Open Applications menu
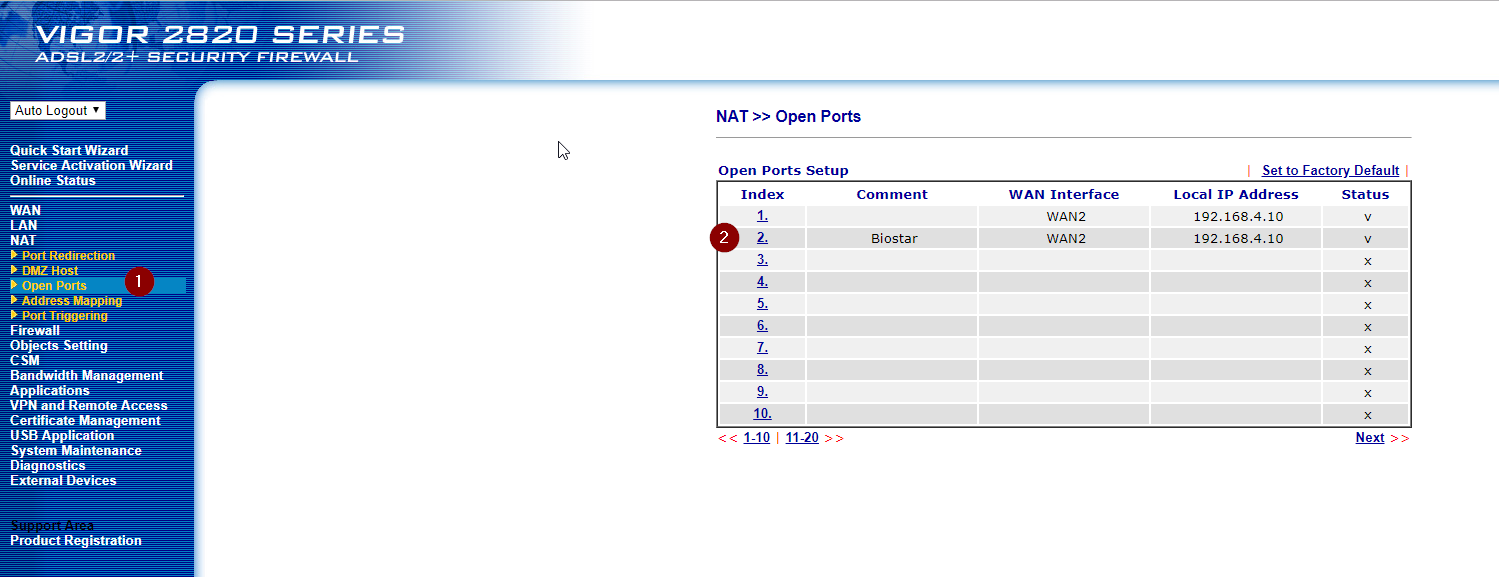 (50, 390)
